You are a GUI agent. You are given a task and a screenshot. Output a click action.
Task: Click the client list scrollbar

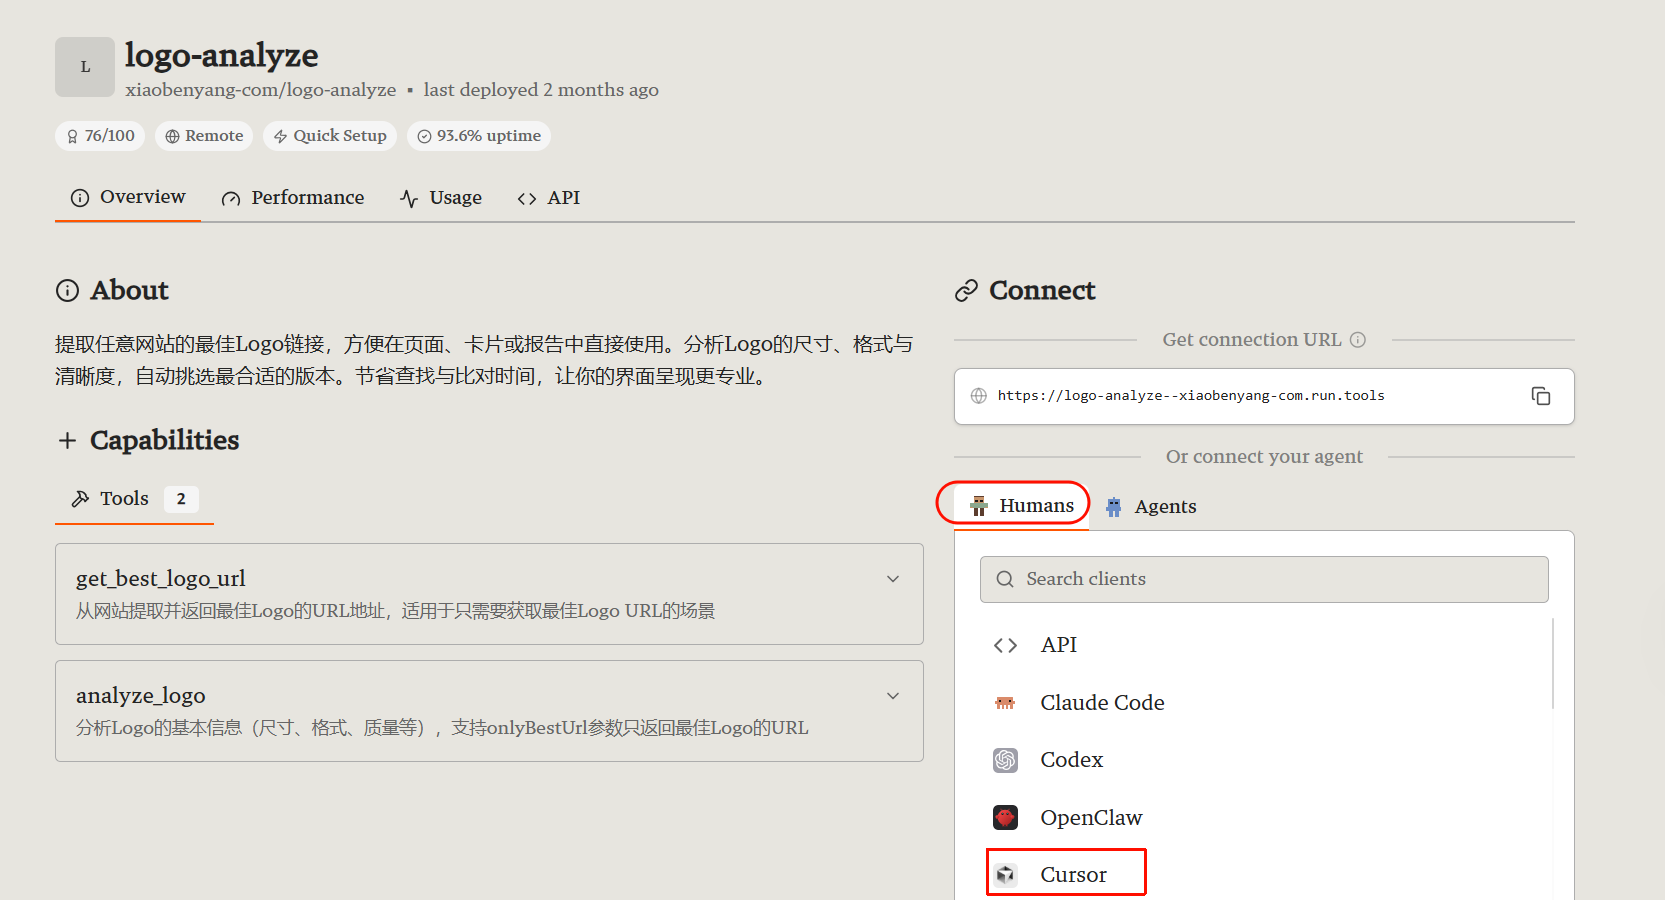tap(1553, 663)
